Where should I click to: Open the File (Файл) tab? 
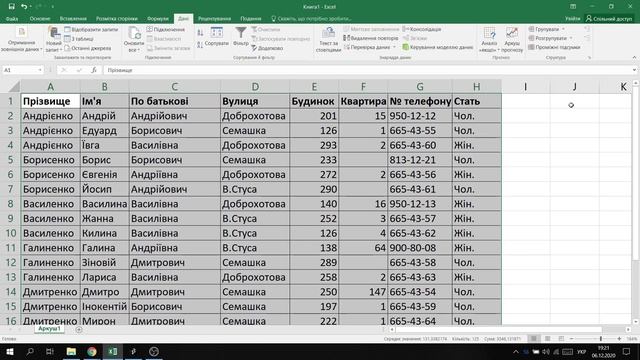(12, 19)
